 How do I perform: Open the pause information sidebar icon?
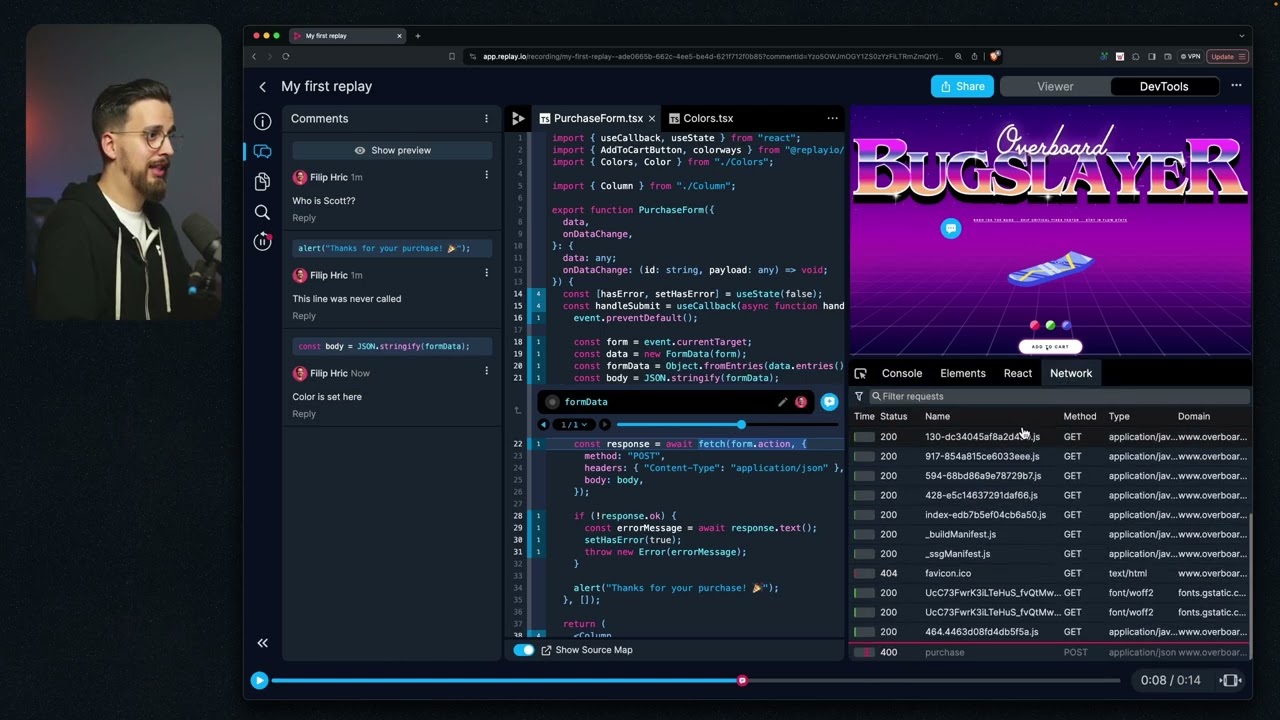[262, 241]
